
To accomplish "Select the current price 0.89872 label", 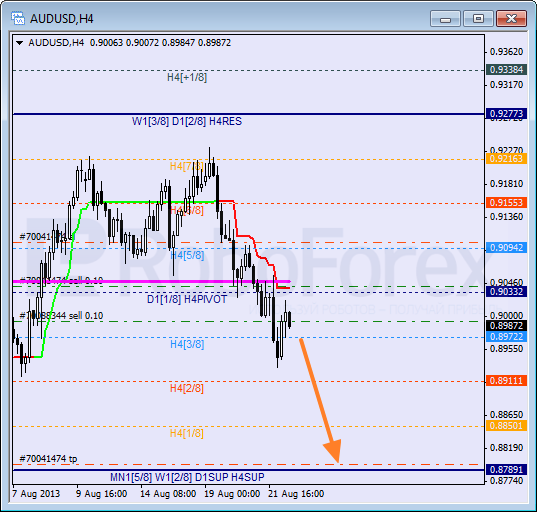I will pos(506,326).
